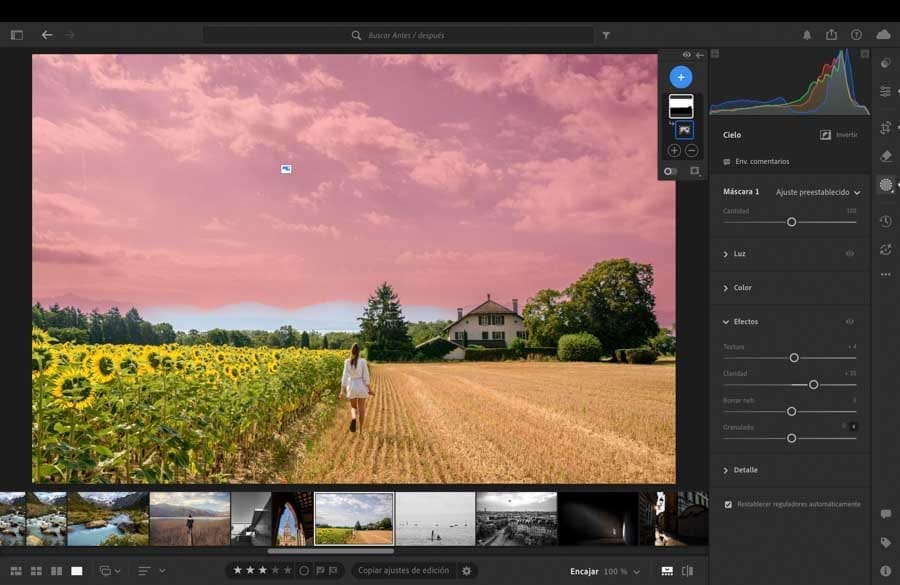Uncheck Restablecer reguladores automáticamente checkbox

(x=727, y=504)
